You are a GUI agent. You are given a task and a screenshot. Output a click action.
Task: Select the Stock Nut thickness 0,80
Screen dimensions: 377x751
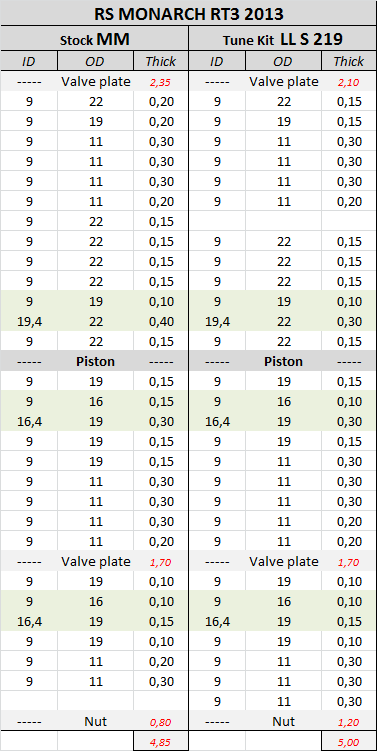(x=160, y=722)
